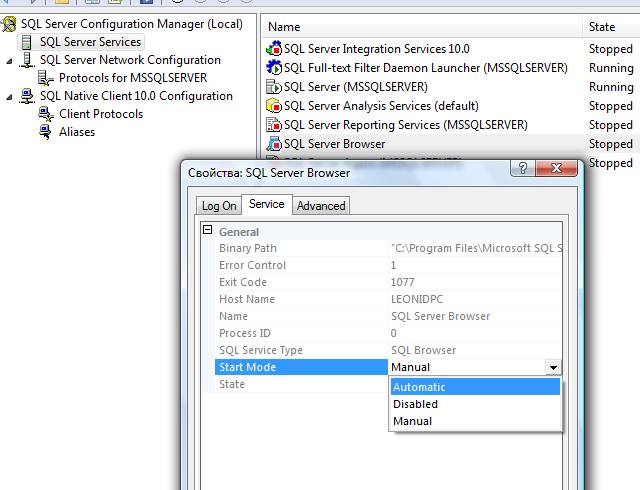Choose Automatic start mode option
Screen dimensions: 640x490
[476, 387]
